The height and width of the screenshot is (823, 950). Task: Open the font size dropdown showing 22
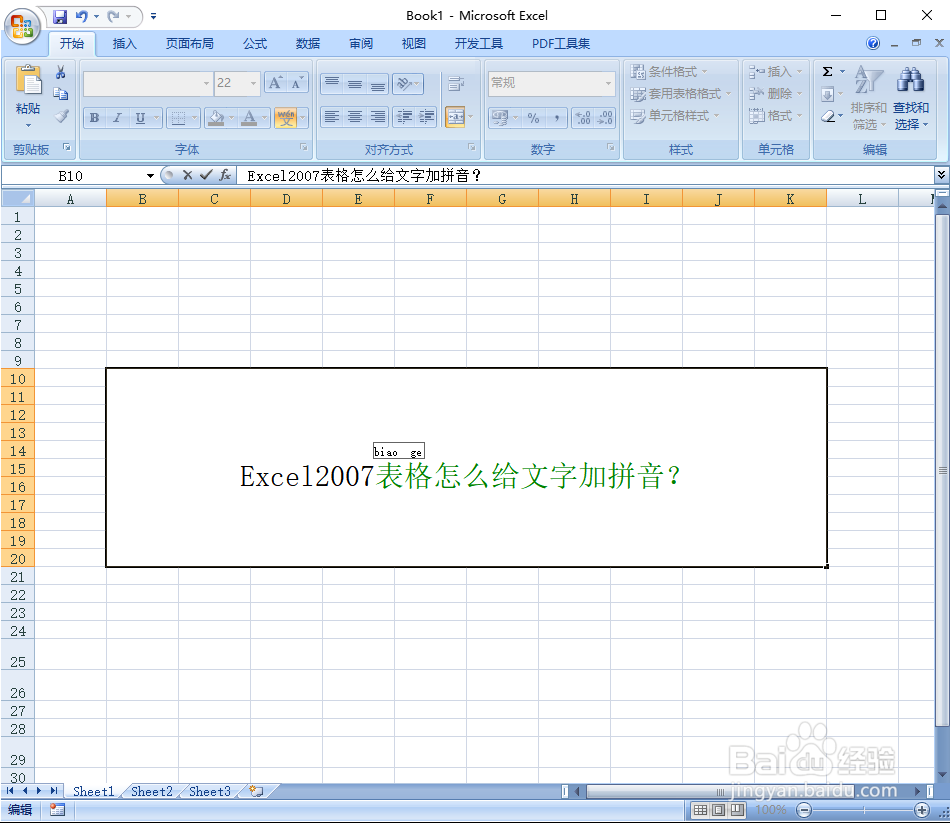click(253, 83)
